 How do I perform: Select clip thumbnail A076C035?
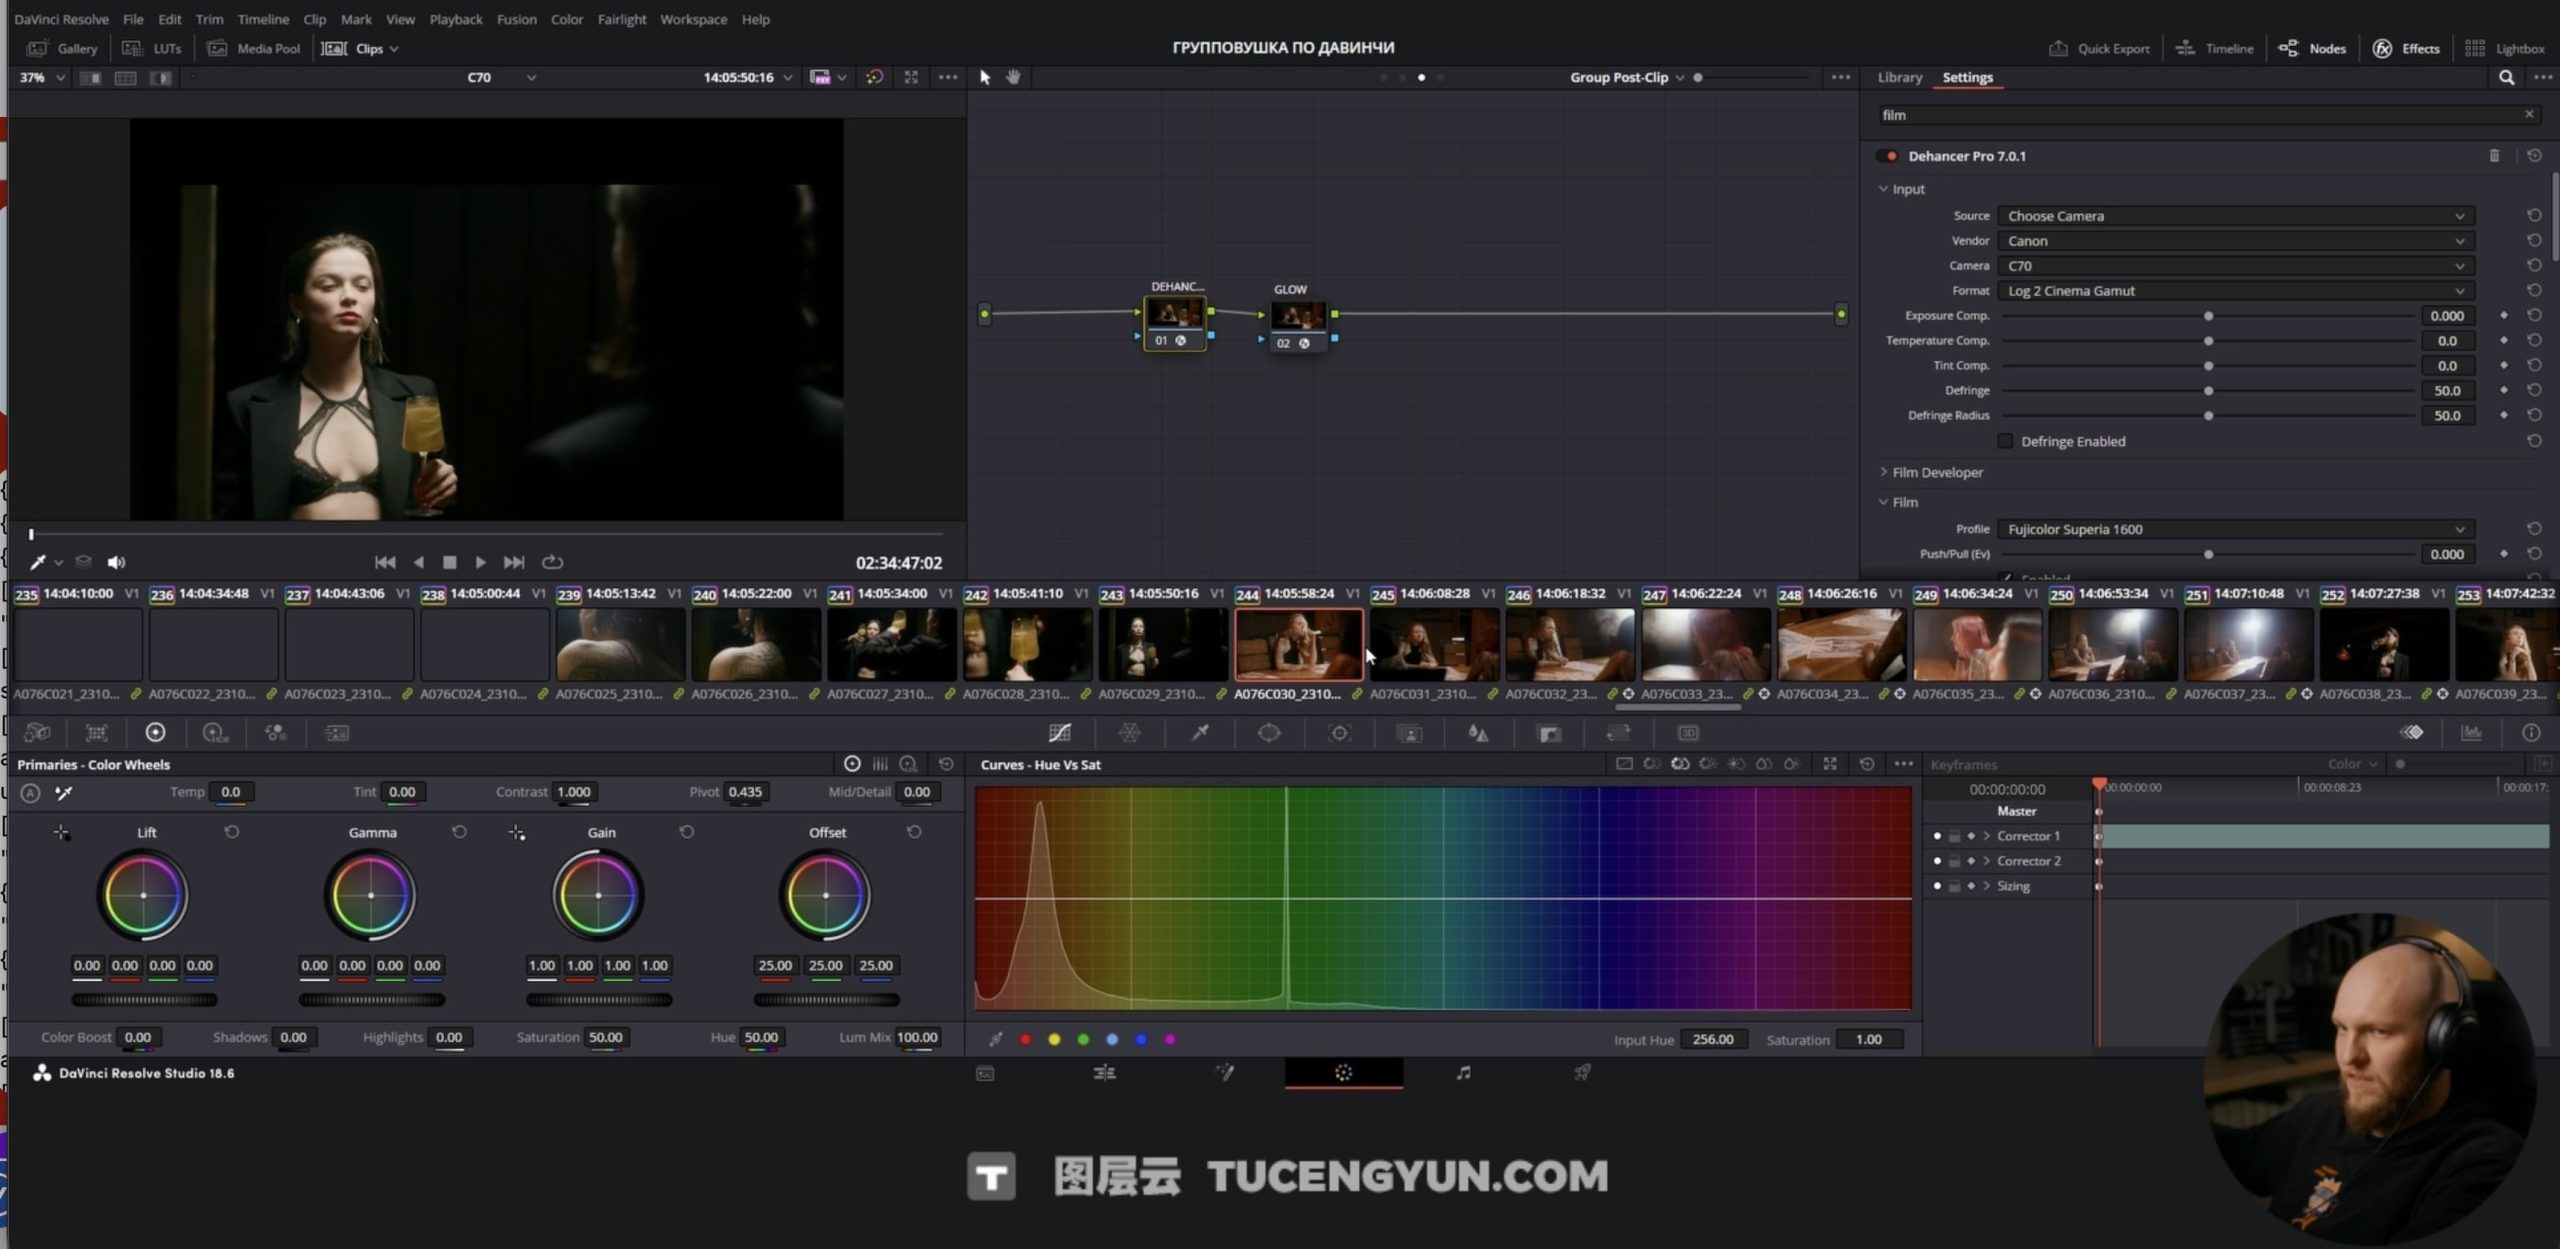[1976, 646]
